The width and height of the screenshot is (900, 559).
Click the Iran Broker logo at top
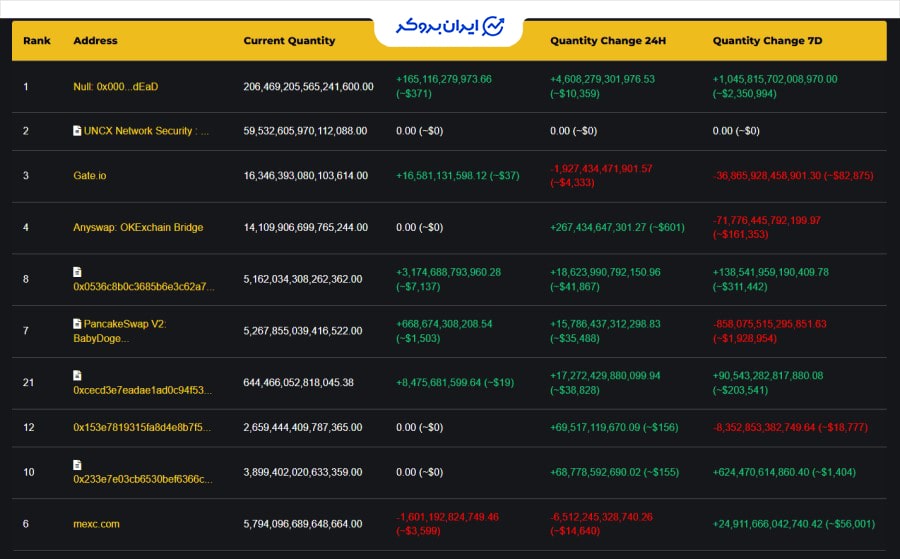[x=448, y=27]
